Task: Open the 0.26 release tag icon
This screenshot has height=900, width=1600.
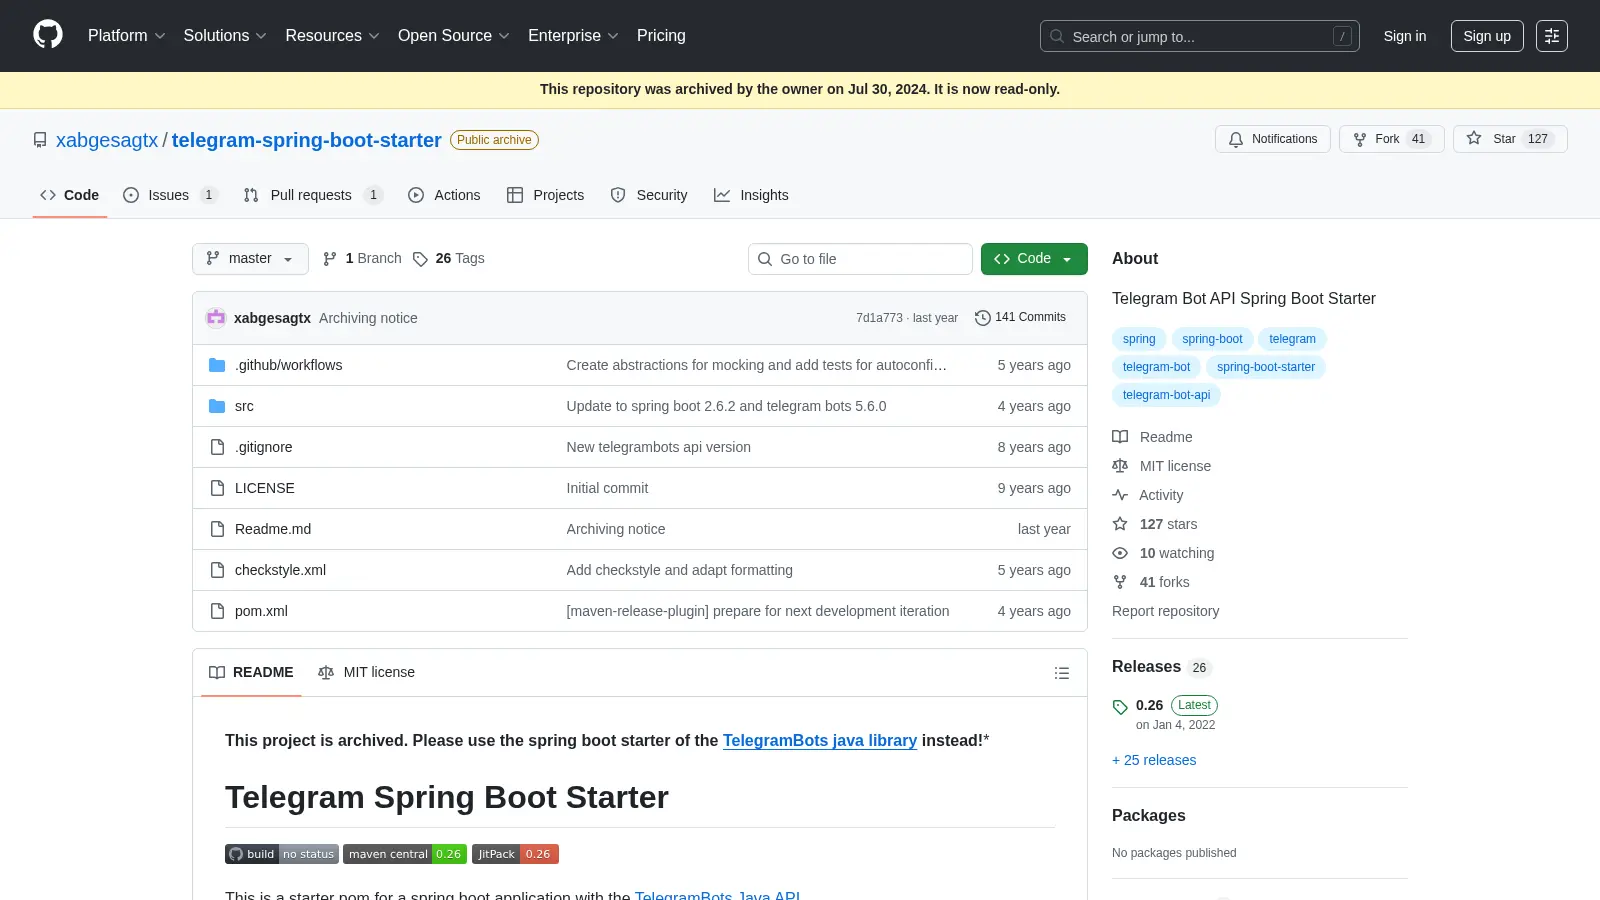Action: click(1120, 707)
